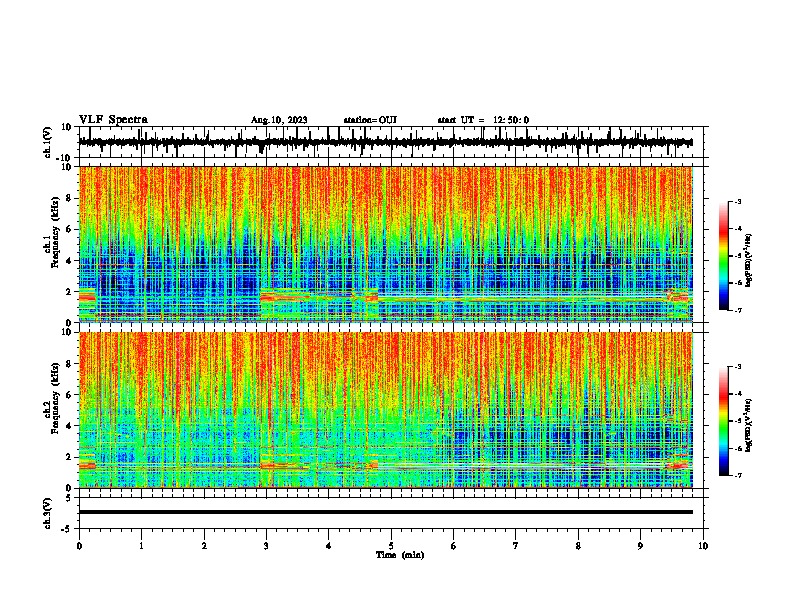Click the ch.2 color bar log PSD unit label
This screenshot has height=612, width=792.
[x=748, y=425]
